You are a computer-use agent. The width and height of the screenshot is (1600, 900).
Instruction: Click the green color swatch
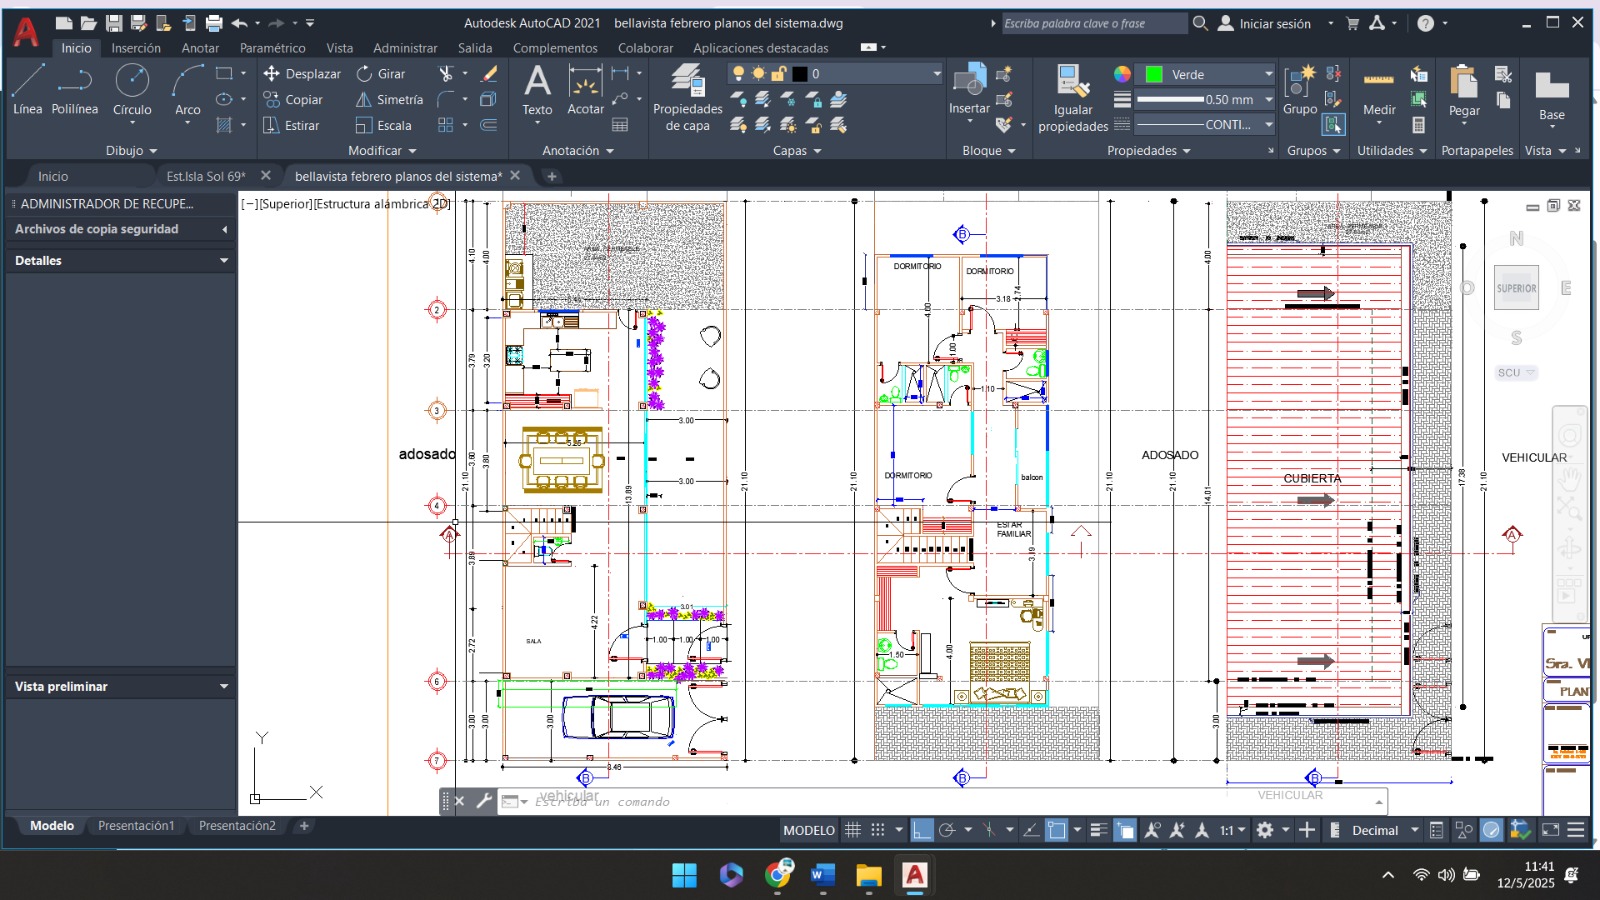click(x=1154, y=74)
